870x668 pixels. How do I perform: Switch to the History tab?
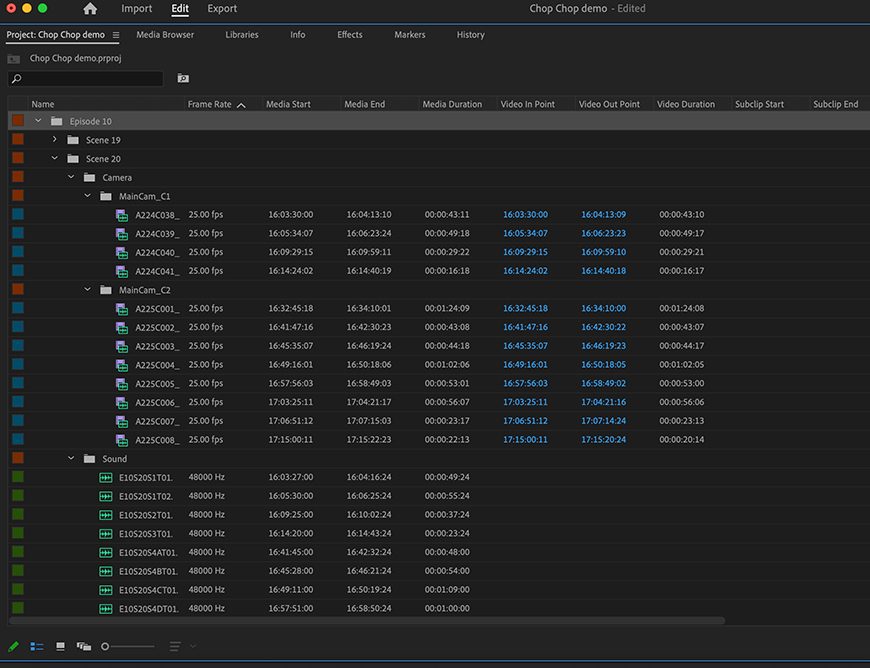471,35
